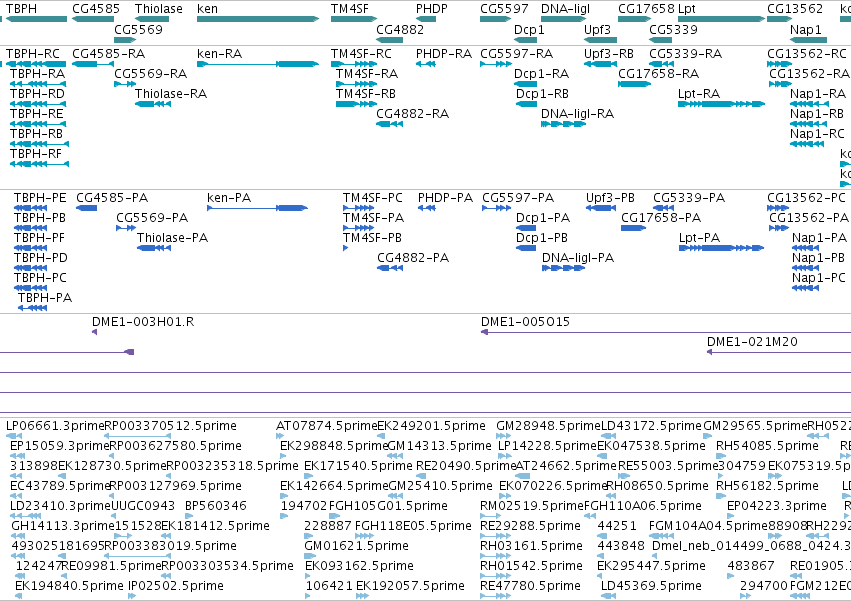Select the IP02502.5prime EST label
The image size is (851, 601).
176,586
